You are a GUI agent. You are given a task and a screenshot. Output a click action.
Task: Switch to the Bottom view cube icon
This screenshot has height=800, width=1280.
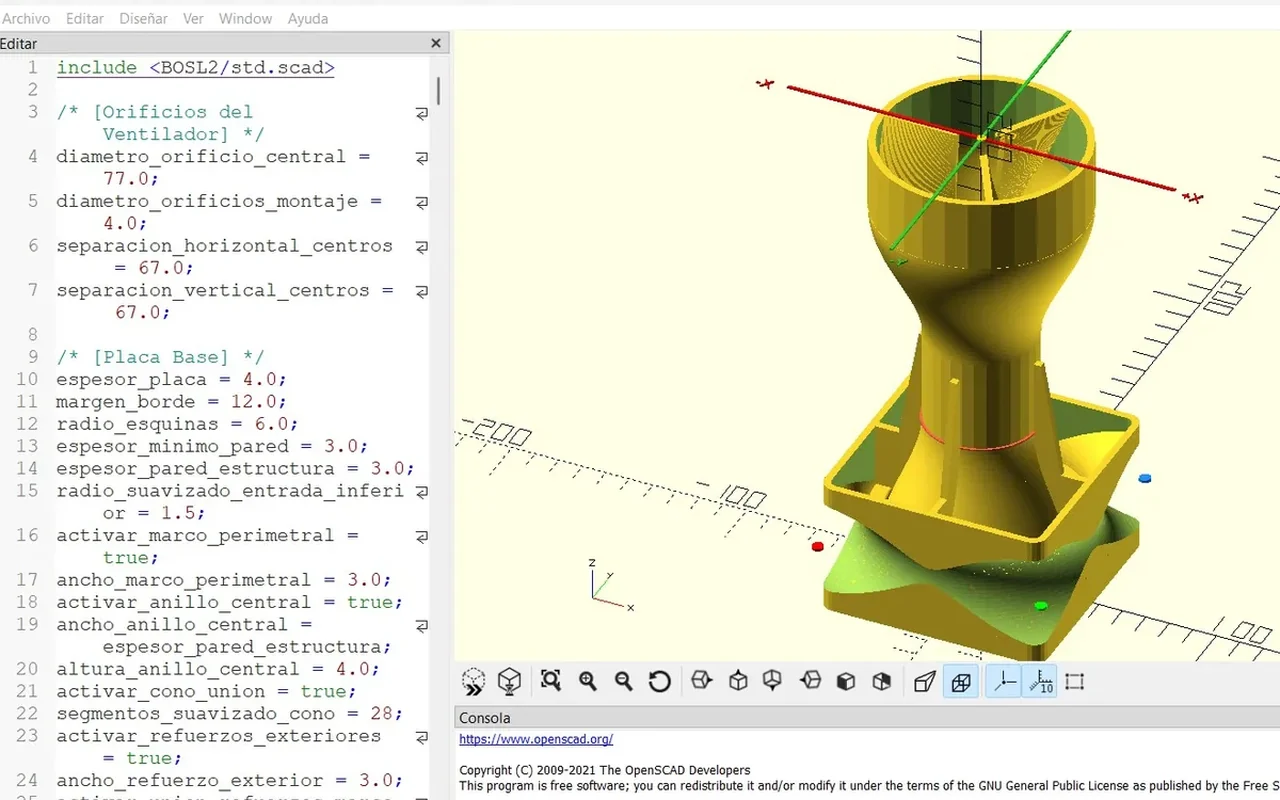pyautogui.click(x=772, y=681)
